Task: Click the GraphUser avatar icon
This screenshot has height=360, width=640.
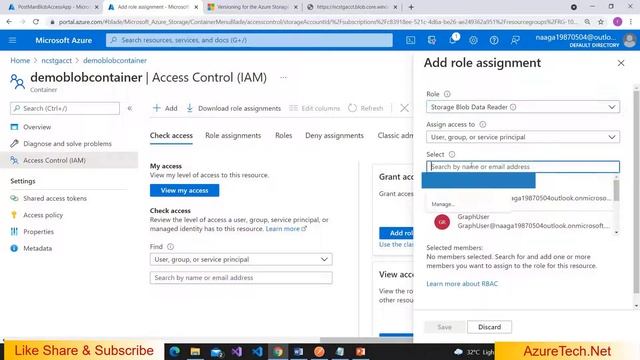Action: point(442,222)
